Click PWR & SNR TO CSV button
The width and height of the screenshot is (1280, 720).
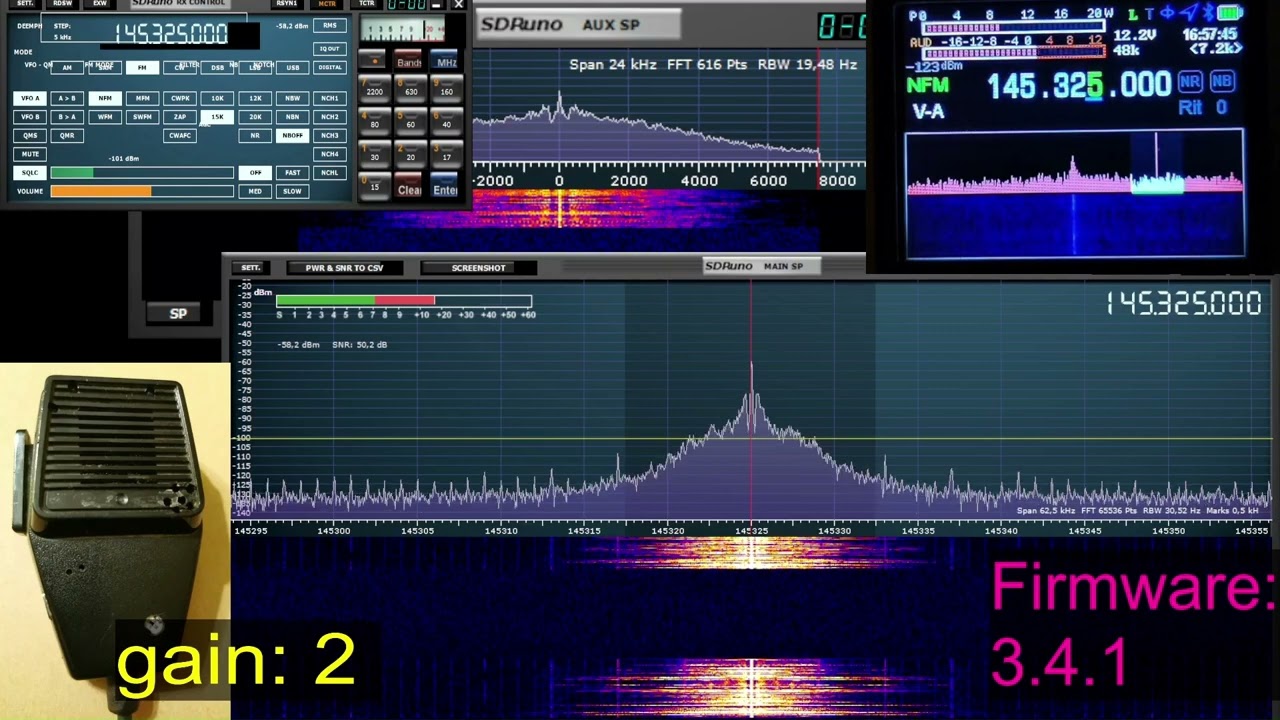pyautogui.click(x=344, y=267)
